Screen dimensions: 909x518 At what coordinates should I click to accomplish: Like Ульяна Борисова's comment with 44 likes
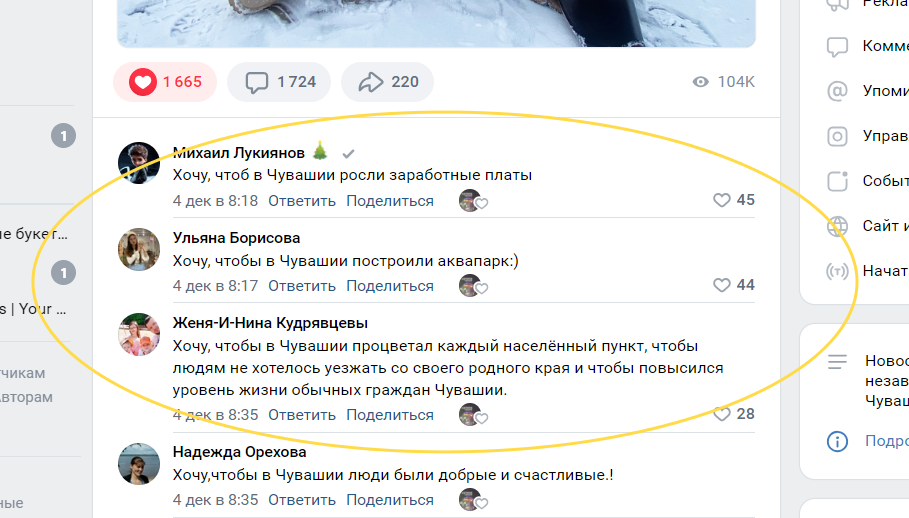click(x=722, y=285)
